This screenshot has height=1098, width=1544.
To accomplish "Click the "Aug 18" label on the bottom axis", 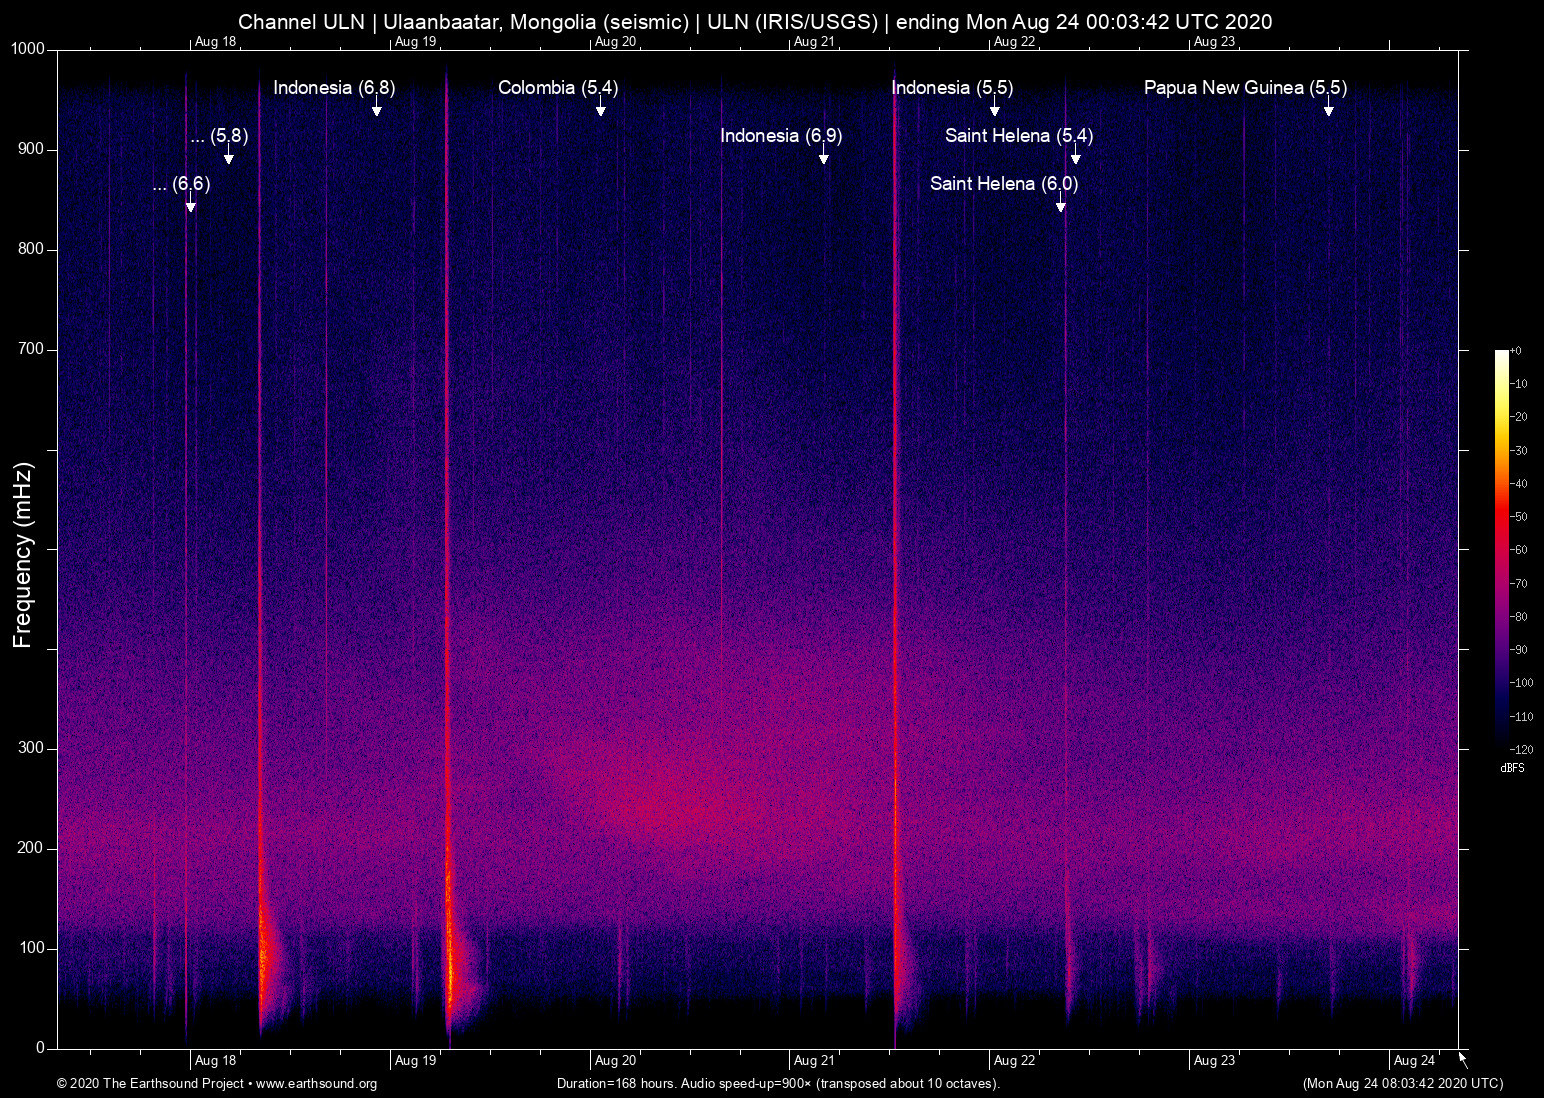I will [216, 1061].
